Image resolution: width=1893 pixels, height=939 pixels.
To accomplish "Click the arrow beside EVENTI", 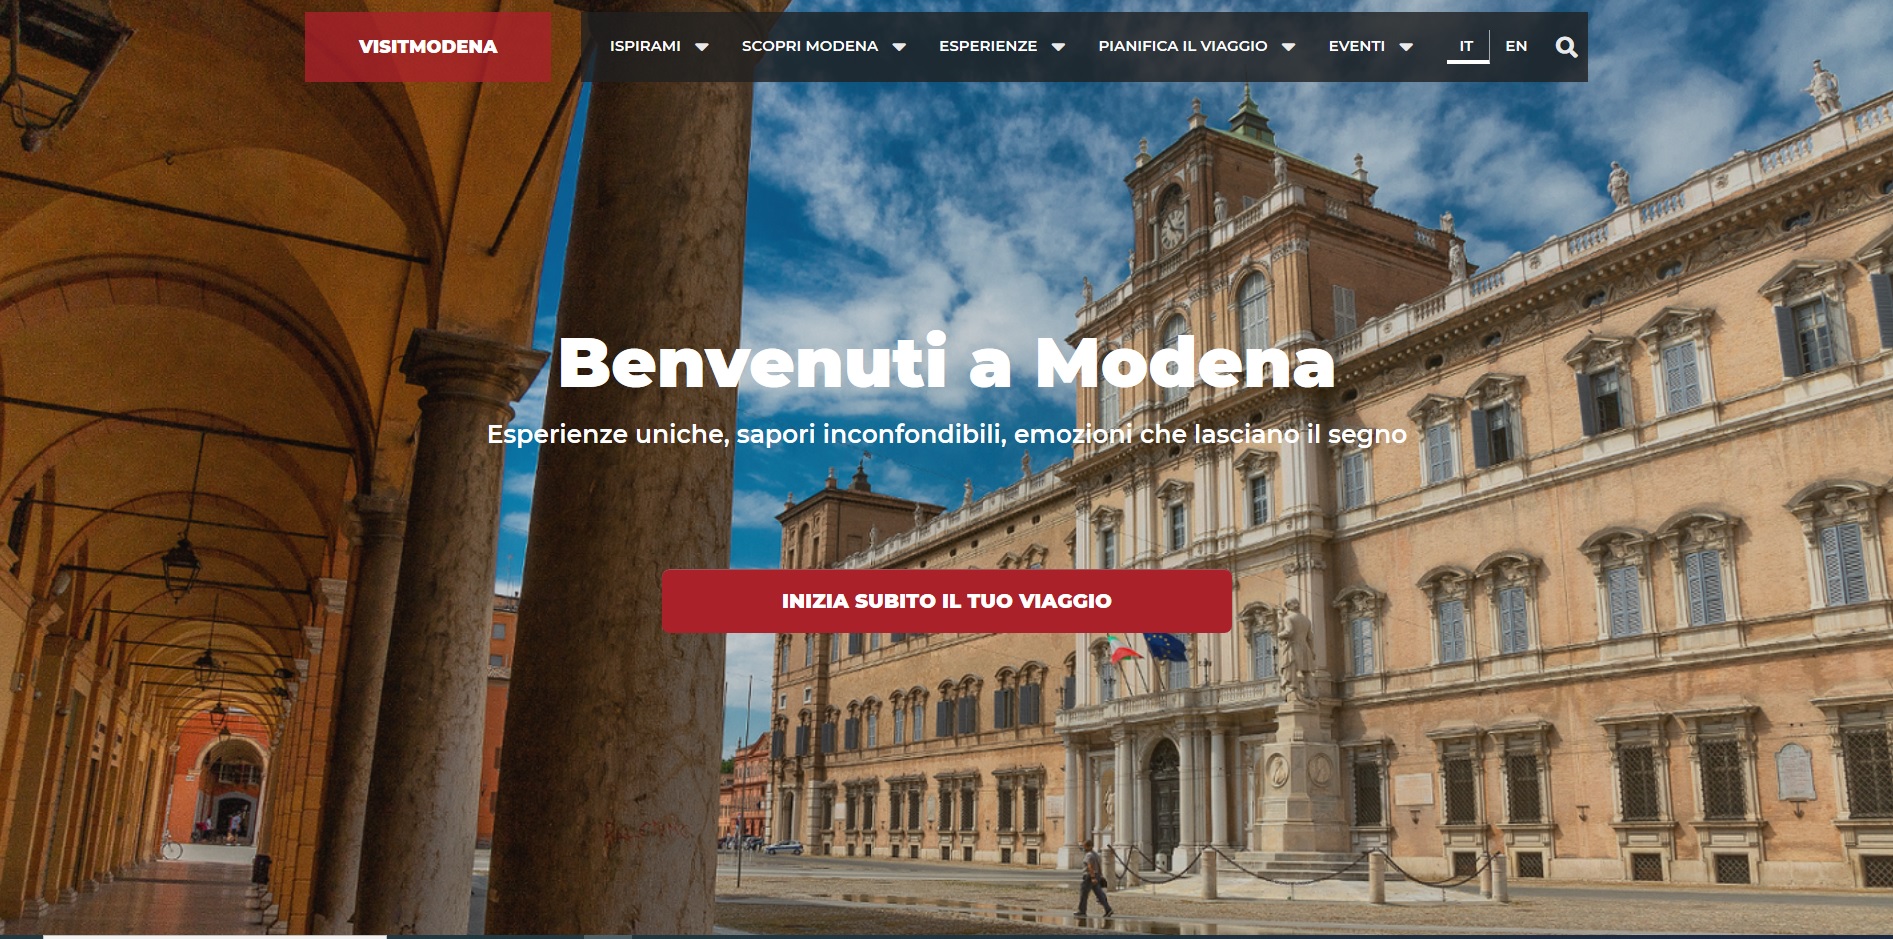I will pyautogui.click(x=1406, y=47).
